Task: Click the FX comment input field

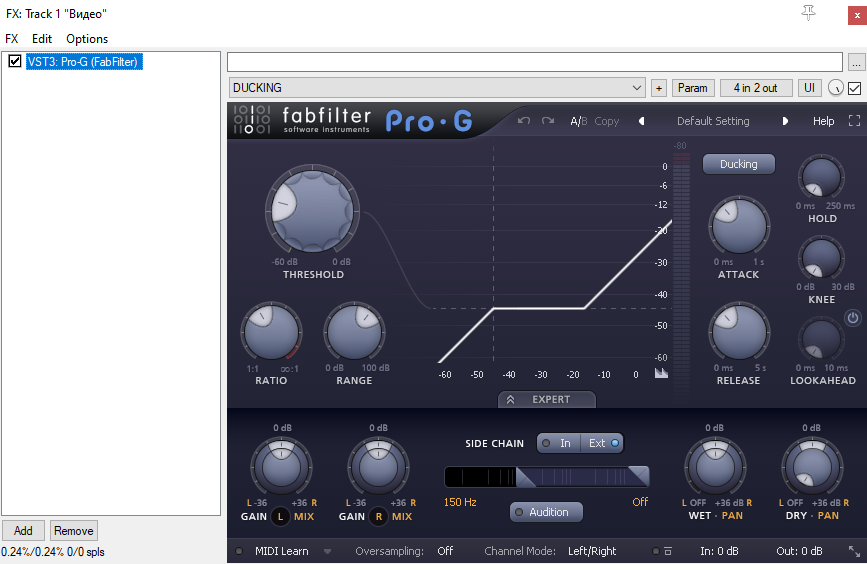Action: click(x=535, y=62)
